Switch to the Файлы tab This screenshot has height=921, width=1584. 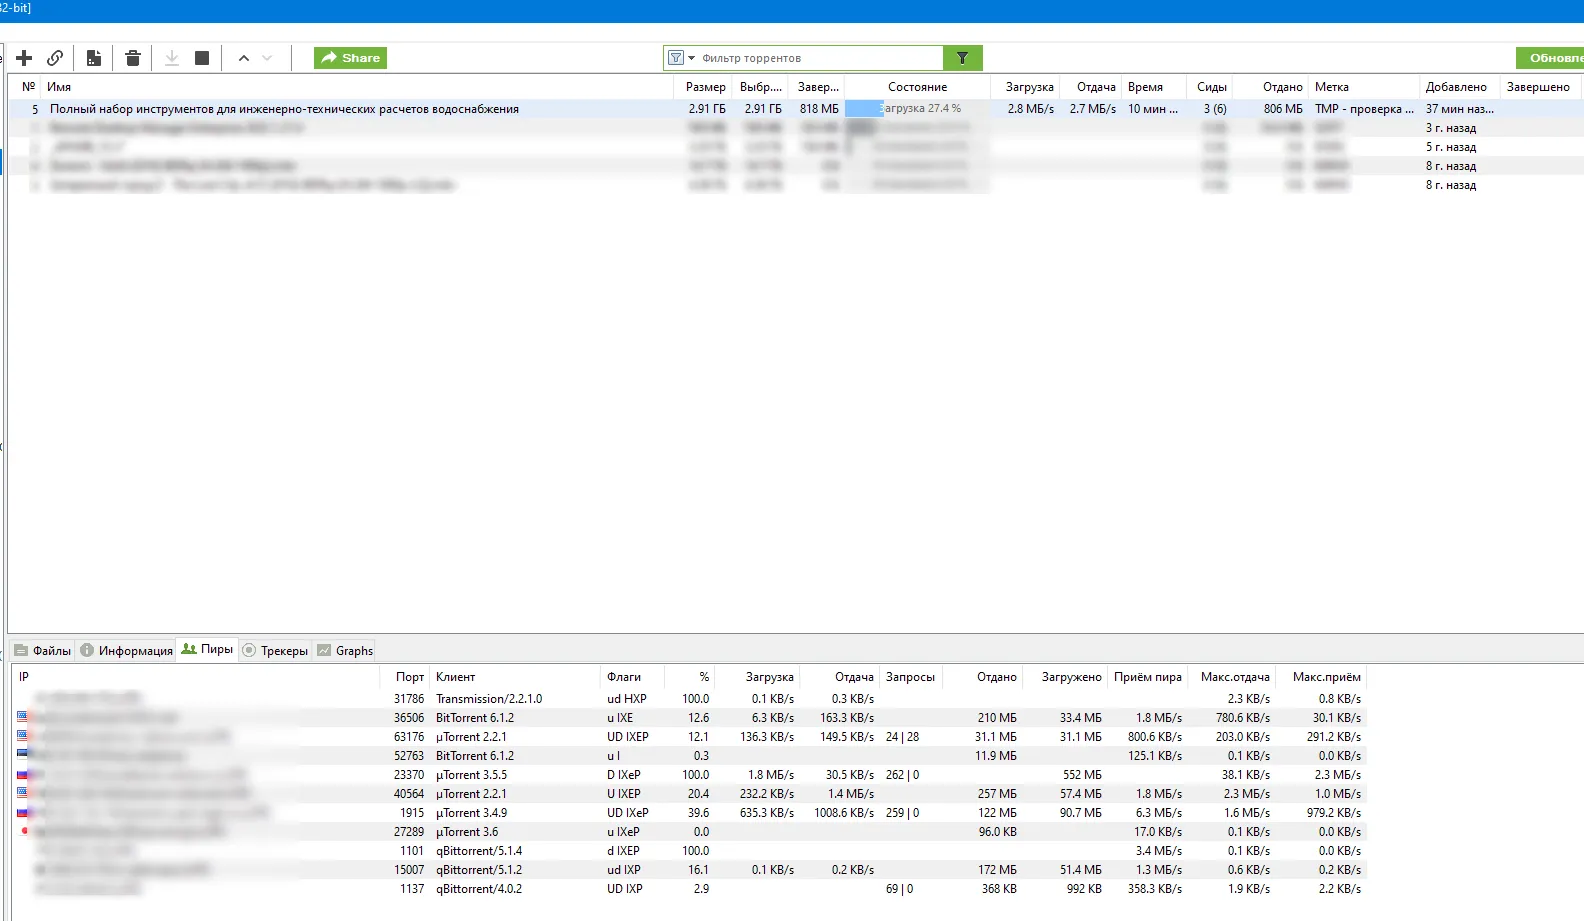pos(43,651)
